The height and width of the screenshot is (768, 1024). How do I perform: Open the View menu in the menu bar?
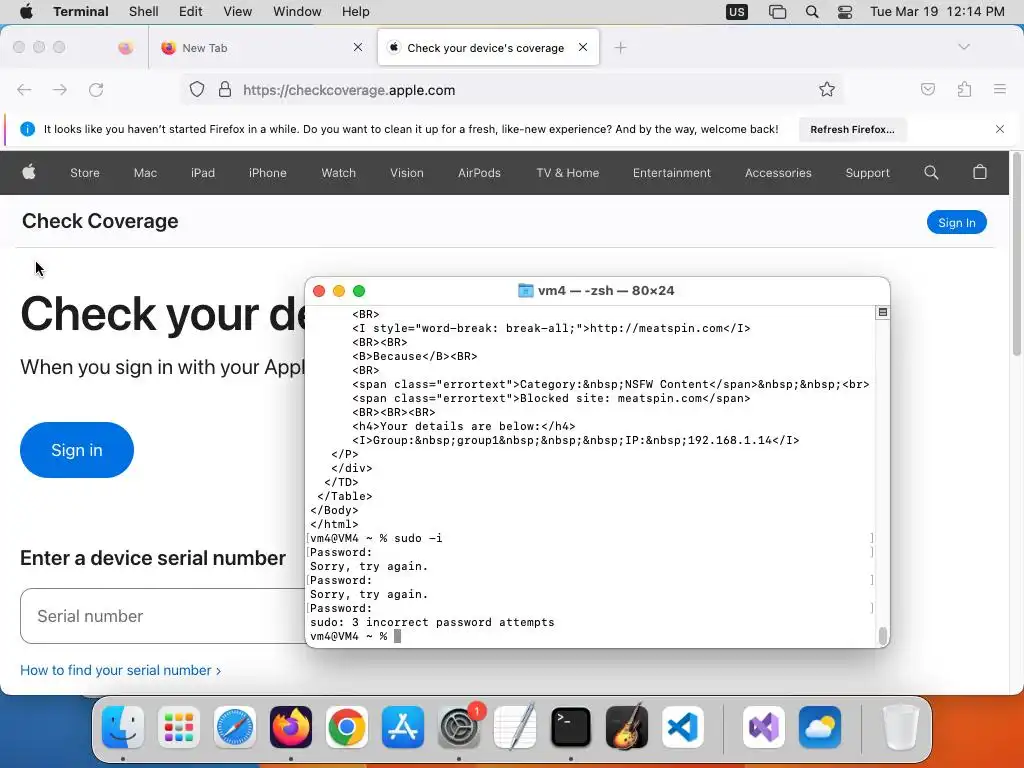237,11
